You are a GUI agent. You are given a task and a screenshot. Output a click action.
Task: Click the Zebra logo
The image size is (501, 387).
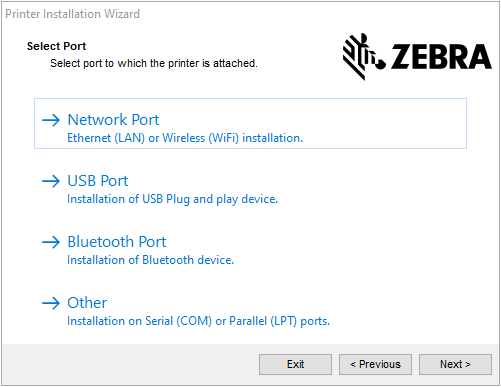point(417,57)
